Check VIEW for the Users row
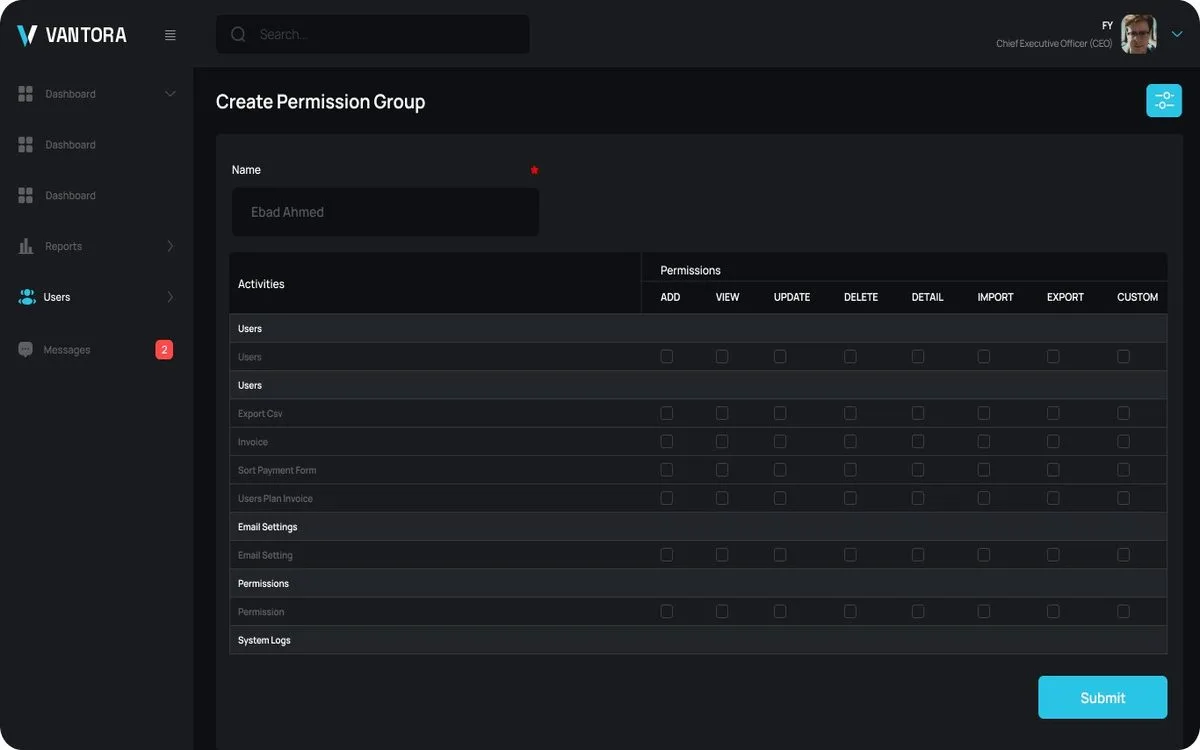The width and height of the screenshot is (1200, 750). [x=722, y=357]
